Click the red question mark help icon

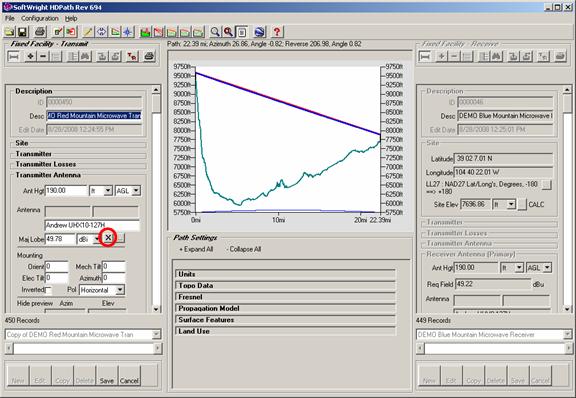click(277, 32)
